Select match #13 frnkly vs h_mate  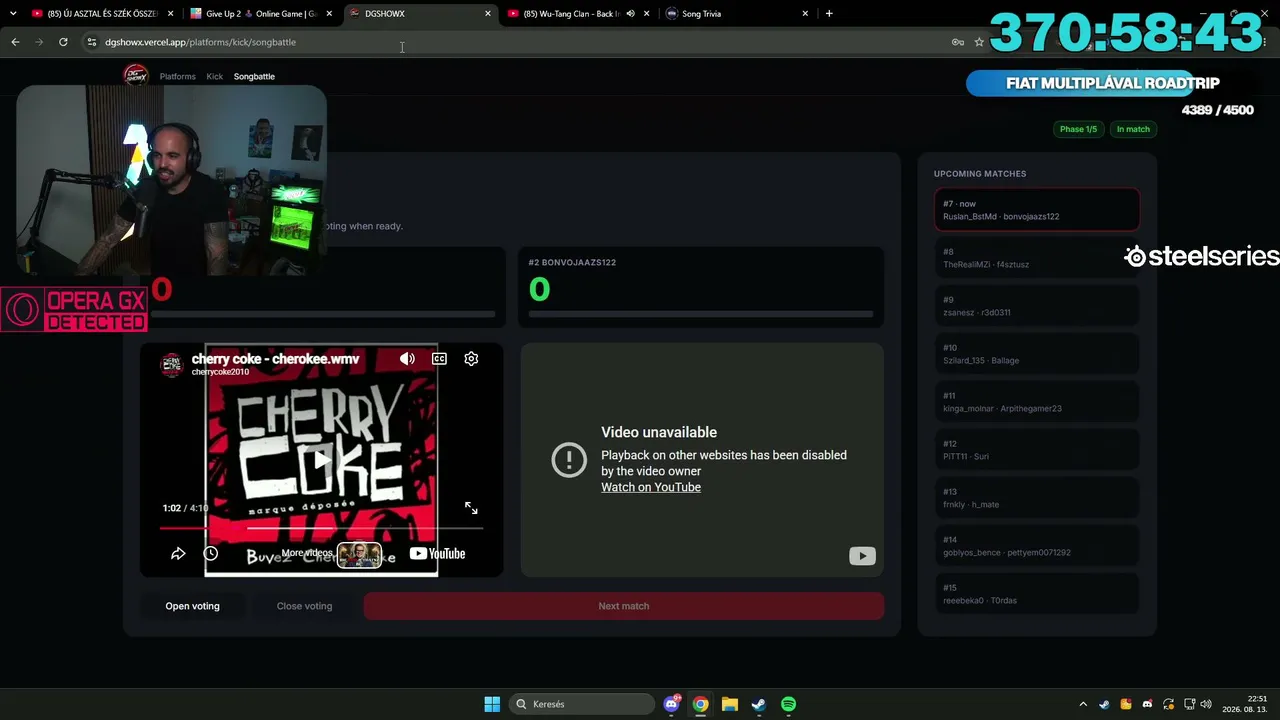click(x=1037, y=498)
